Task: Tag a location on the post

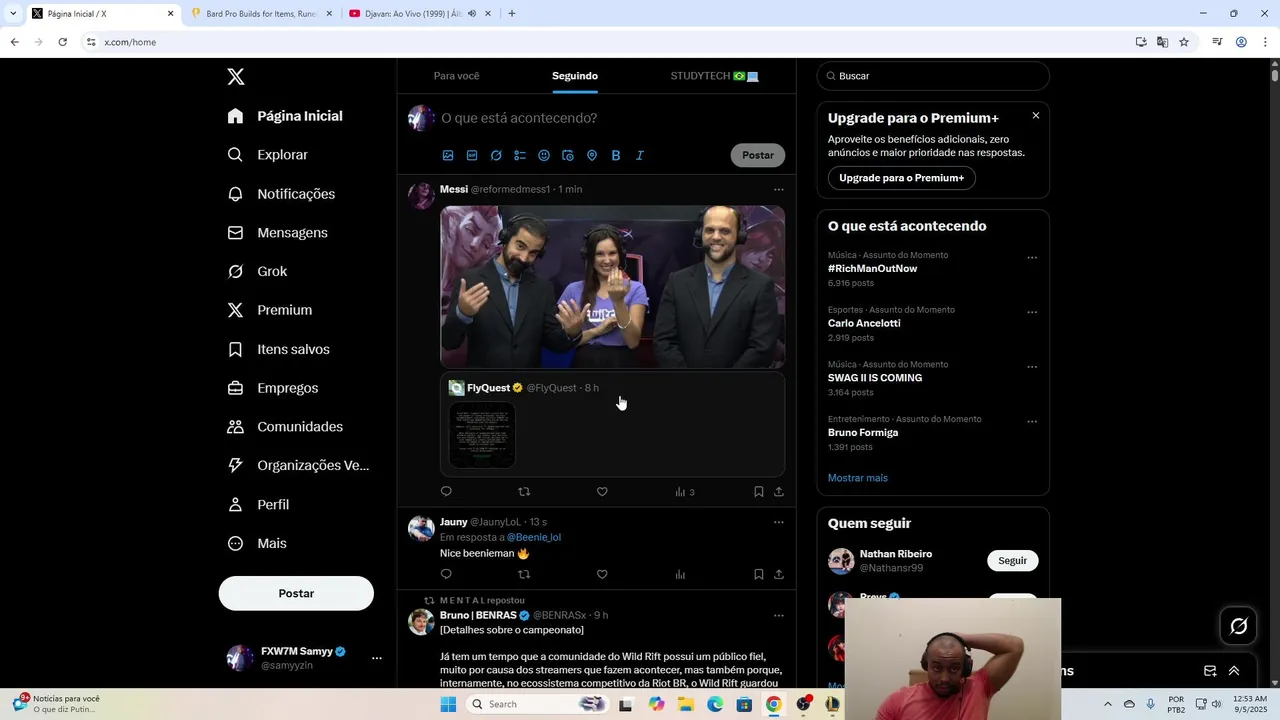Action: (592, 155)
